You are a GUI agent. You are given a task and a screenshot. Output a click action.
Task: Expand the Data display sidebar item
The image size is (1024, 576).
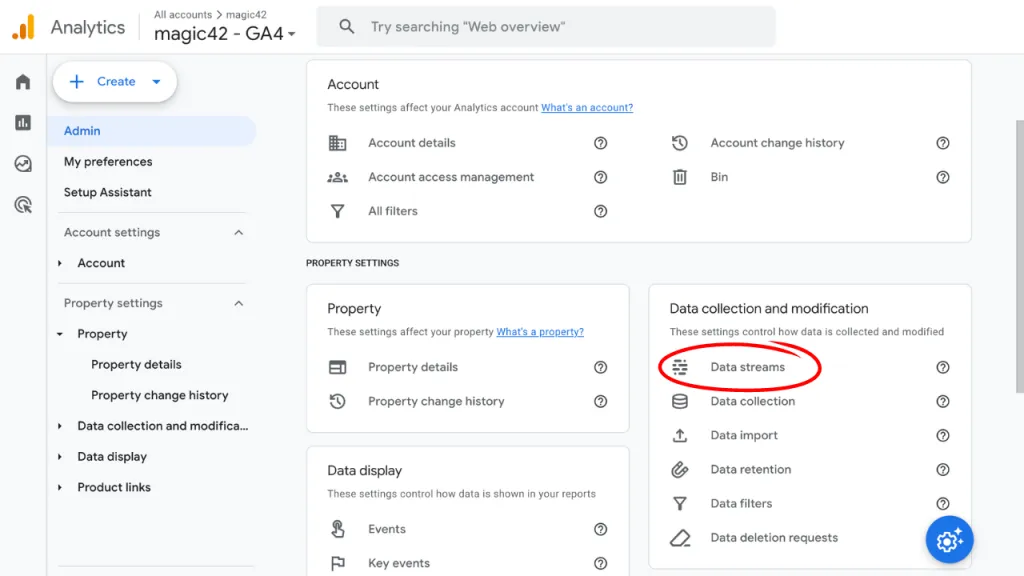(x=59, y=456)
